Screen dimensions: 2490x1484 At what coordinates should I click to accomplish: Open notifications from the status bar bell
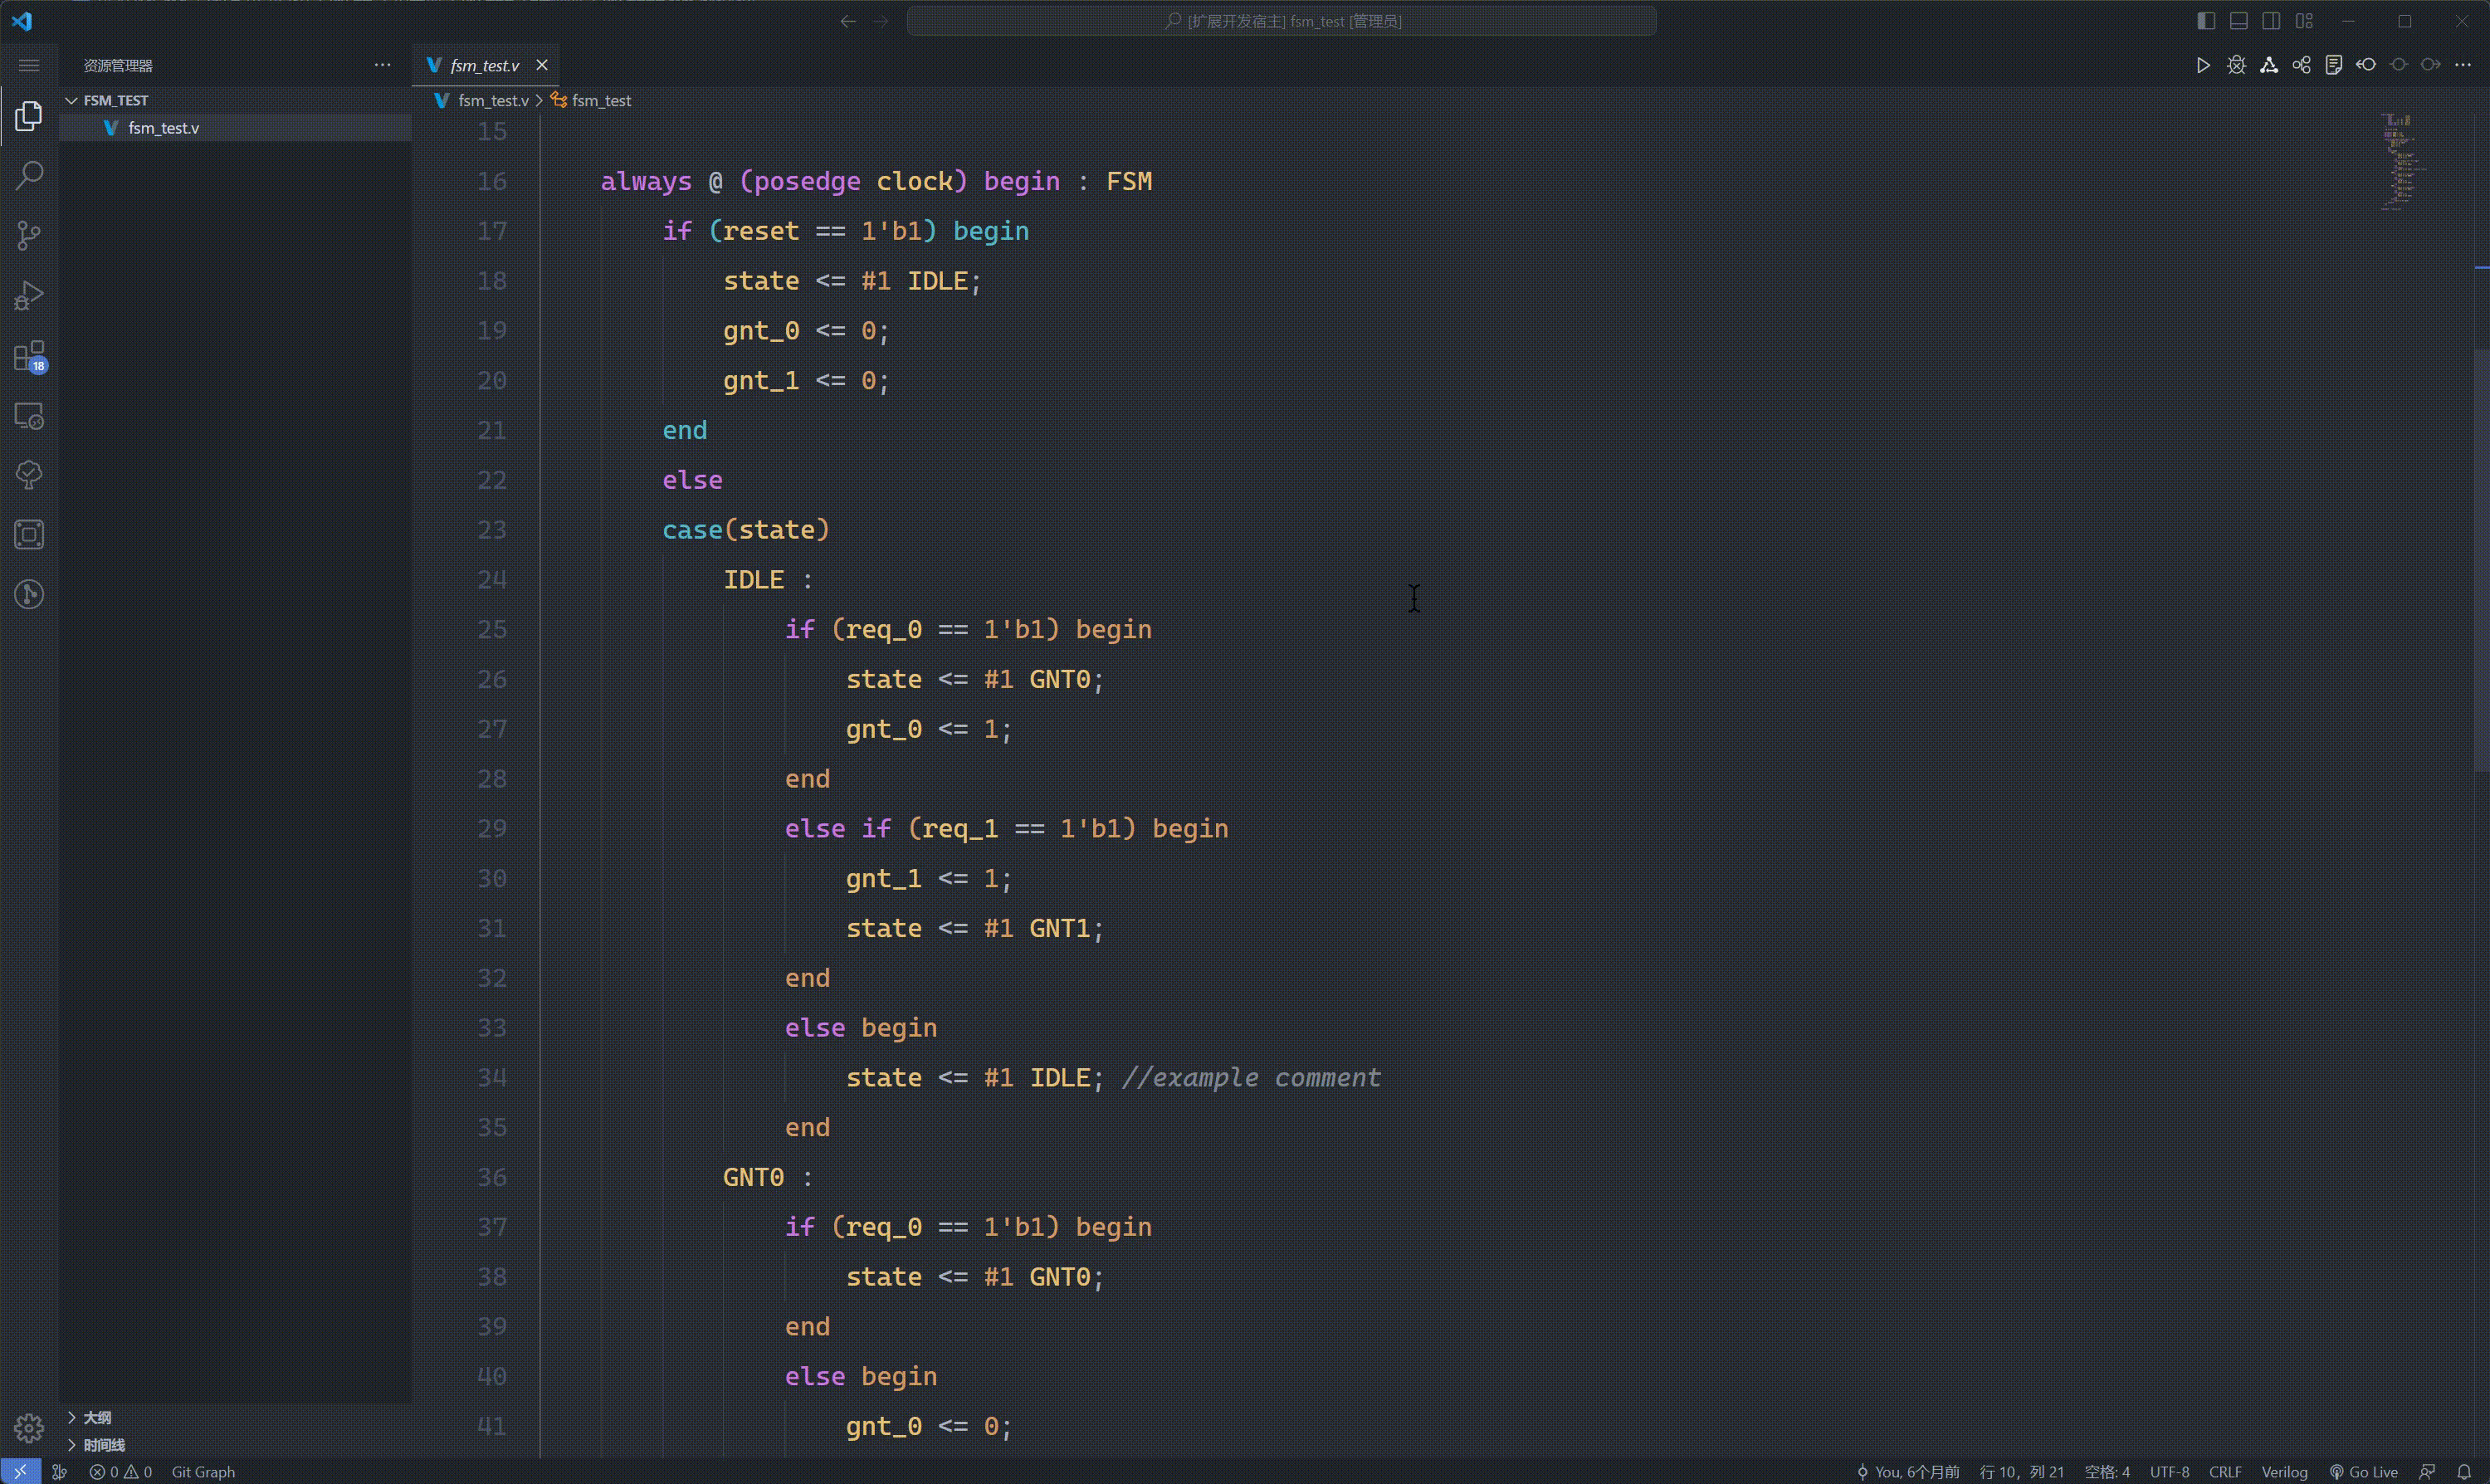(2465, 1471)
